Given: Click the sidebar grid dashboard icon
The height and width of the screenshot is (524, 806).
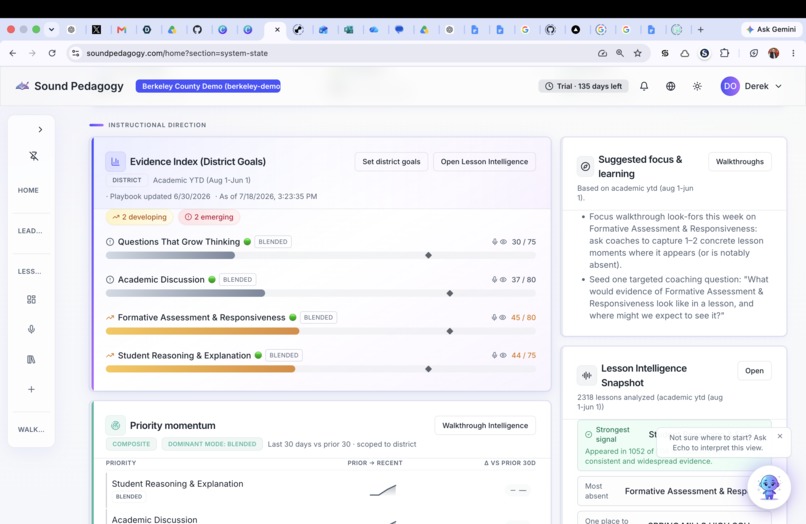Looking at the screenshot, I should pos(31,299).
